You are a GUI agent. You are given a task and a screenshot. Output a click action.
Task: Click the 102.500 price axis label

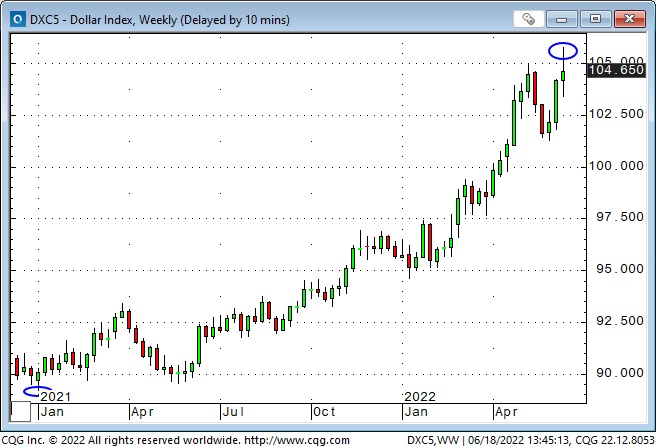pyautogui.click(x=616, y=114)
